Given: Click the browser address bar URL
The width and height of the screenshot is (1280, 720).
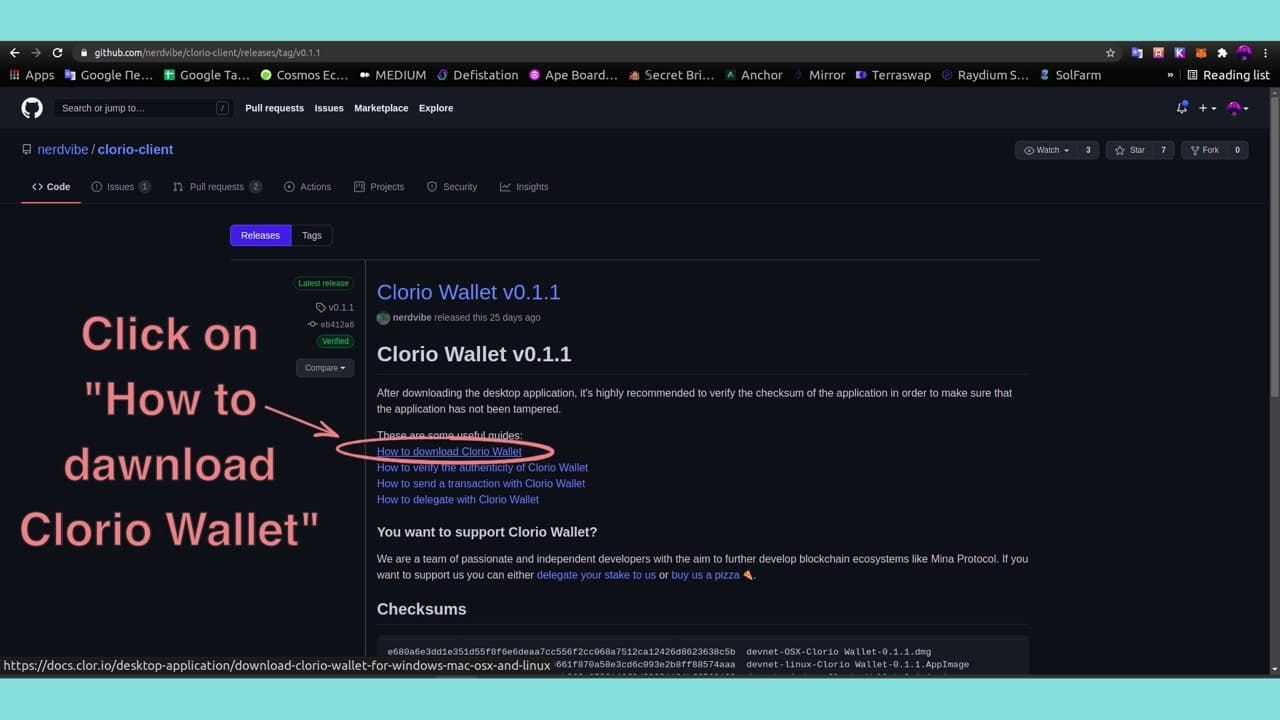Looking at the screenshot, I should 207,53.
